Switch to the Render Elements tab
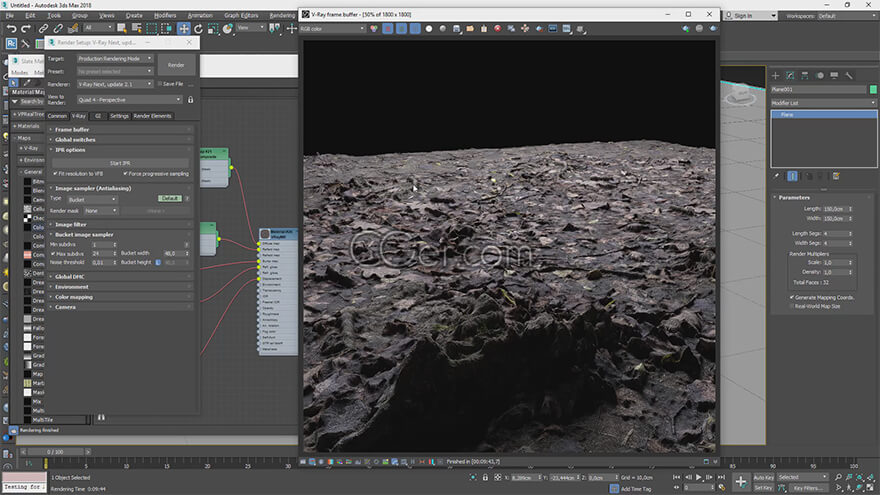The height and width of the screenshot is (495, 880). (153, 116)
